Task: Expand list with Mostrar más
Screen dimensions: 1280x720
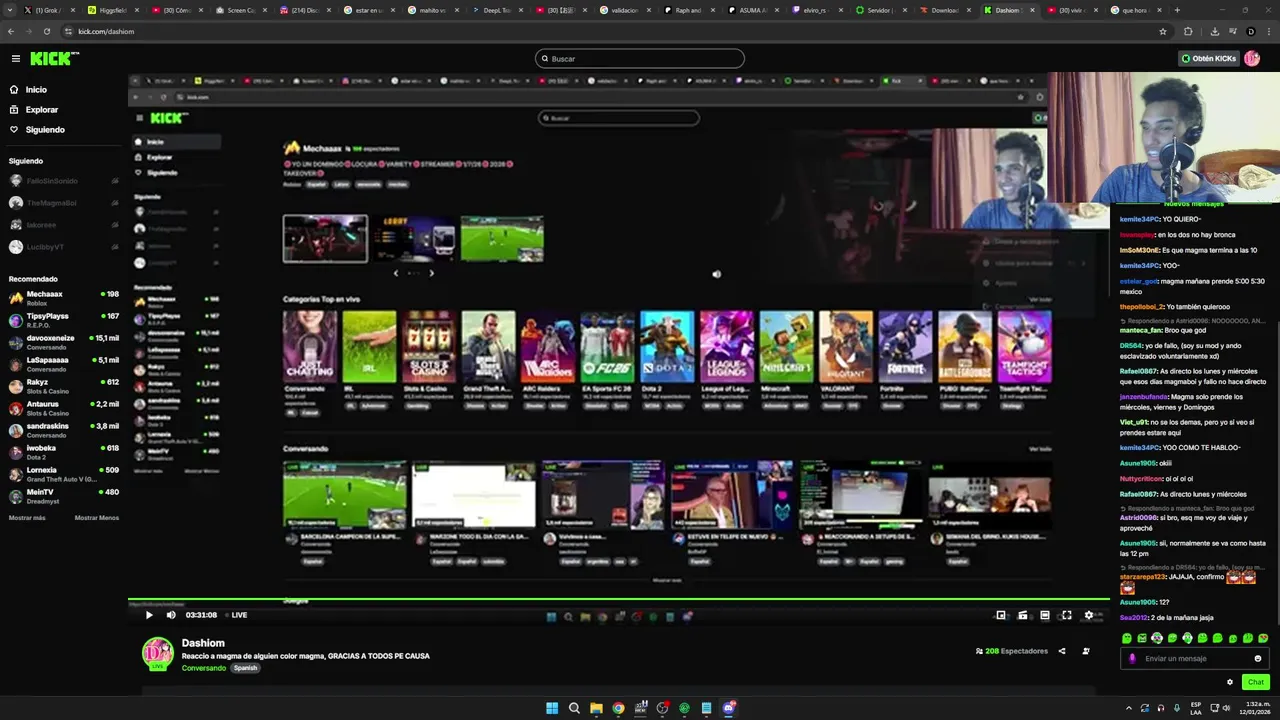Action: [x=27, y=518]
